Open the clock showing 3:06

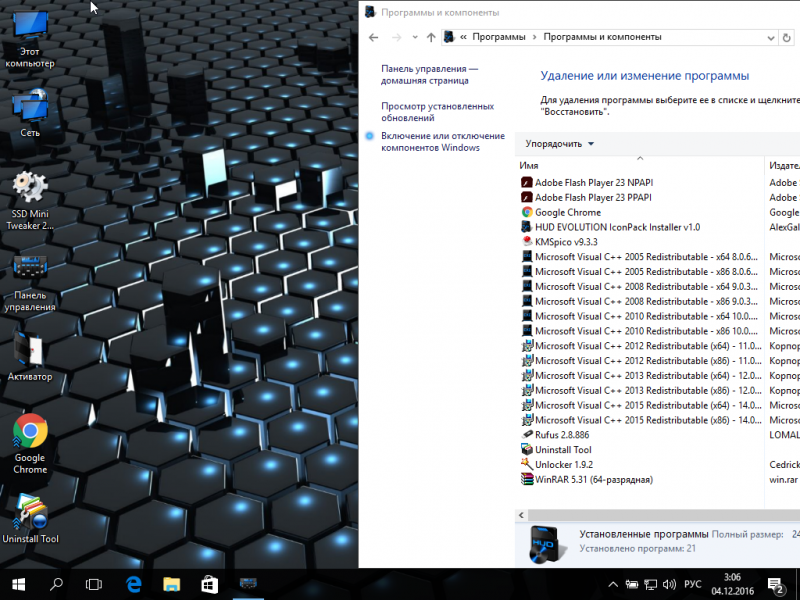[732, 584]
